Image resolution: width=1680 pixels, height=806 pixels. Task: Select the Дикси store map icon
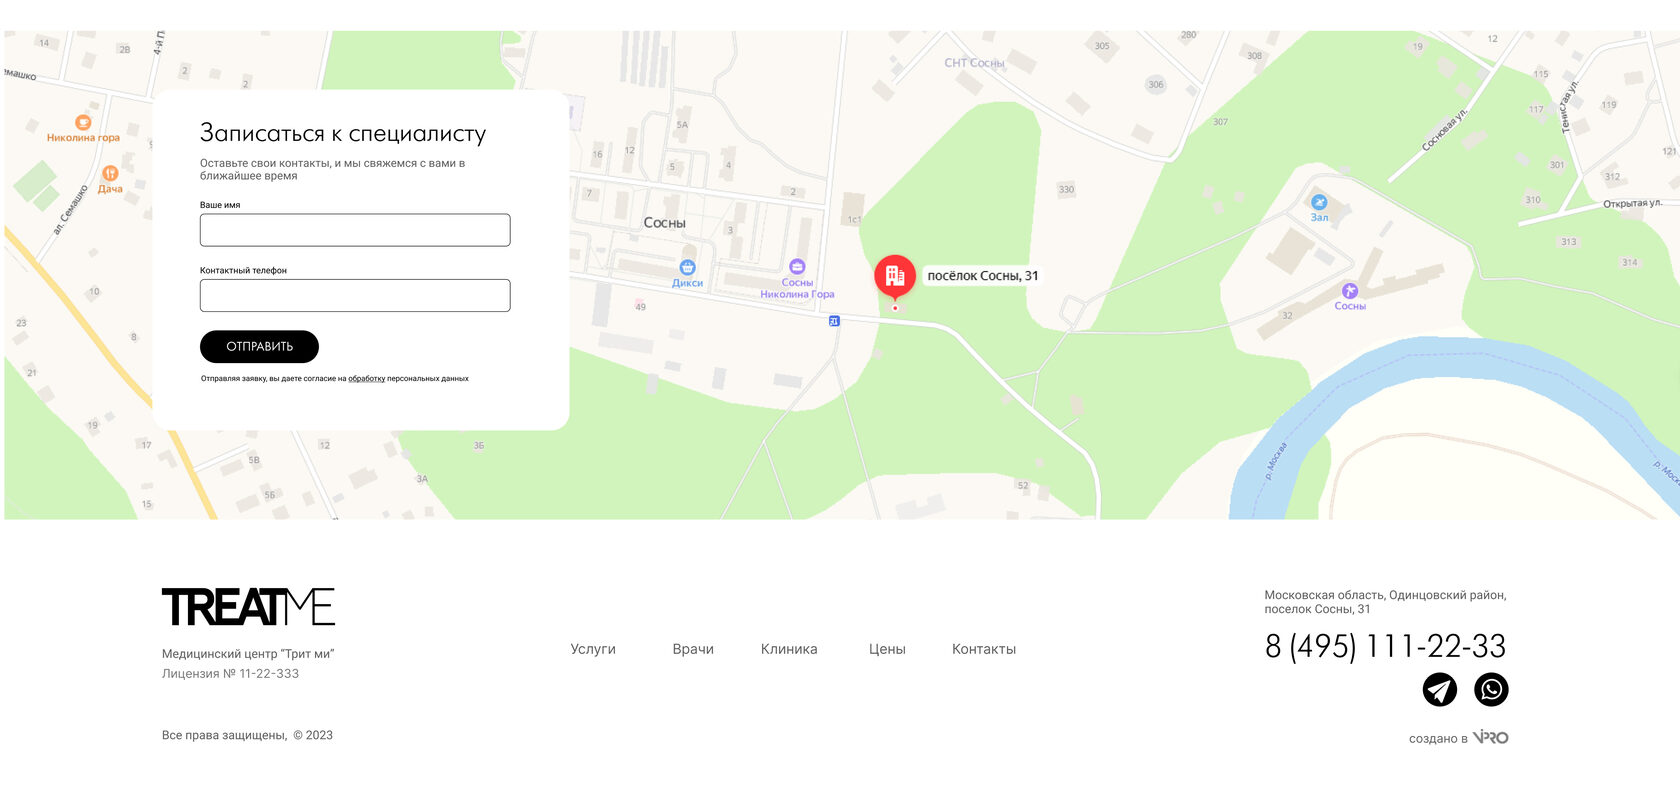pyautogui.click(x=687, y=267)
